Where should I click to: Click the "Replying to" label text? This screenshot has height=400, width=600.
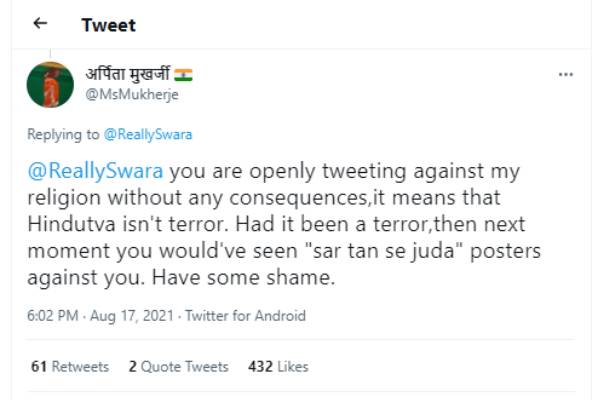pos(63,134)
